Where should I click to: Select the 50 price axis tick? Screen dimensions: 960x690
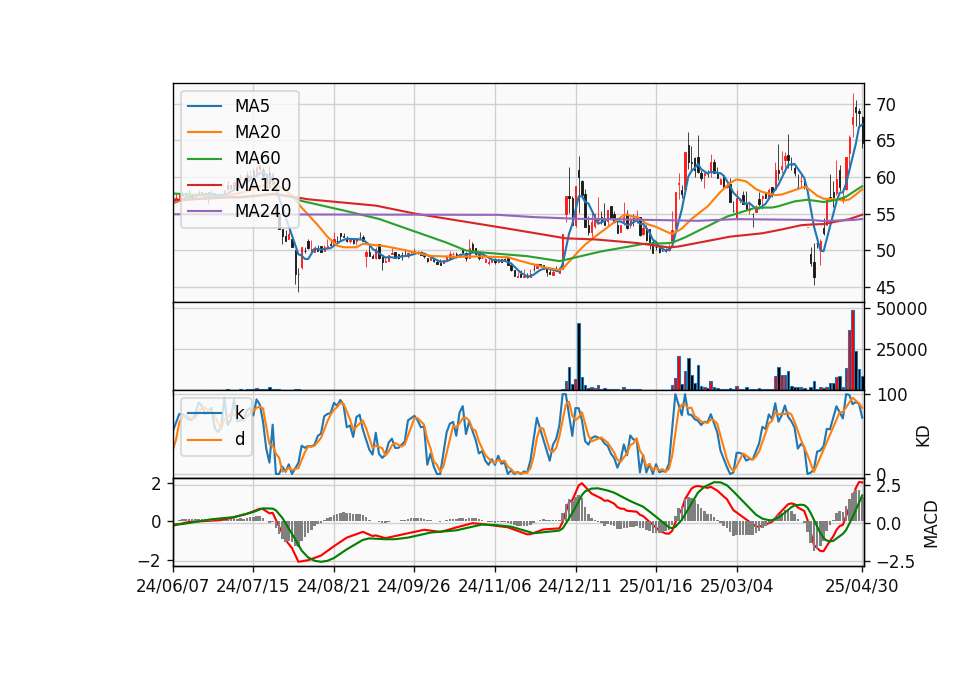[886, 251]
